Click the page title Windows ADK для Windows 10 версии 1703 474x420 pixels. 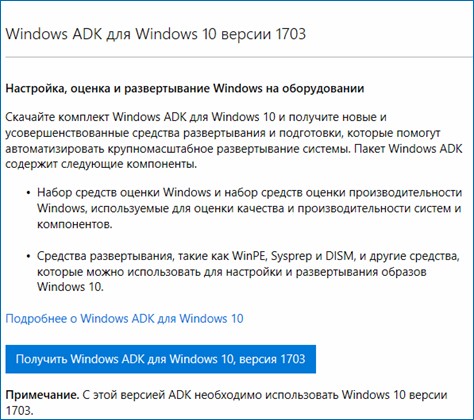[x=156, y=34]
